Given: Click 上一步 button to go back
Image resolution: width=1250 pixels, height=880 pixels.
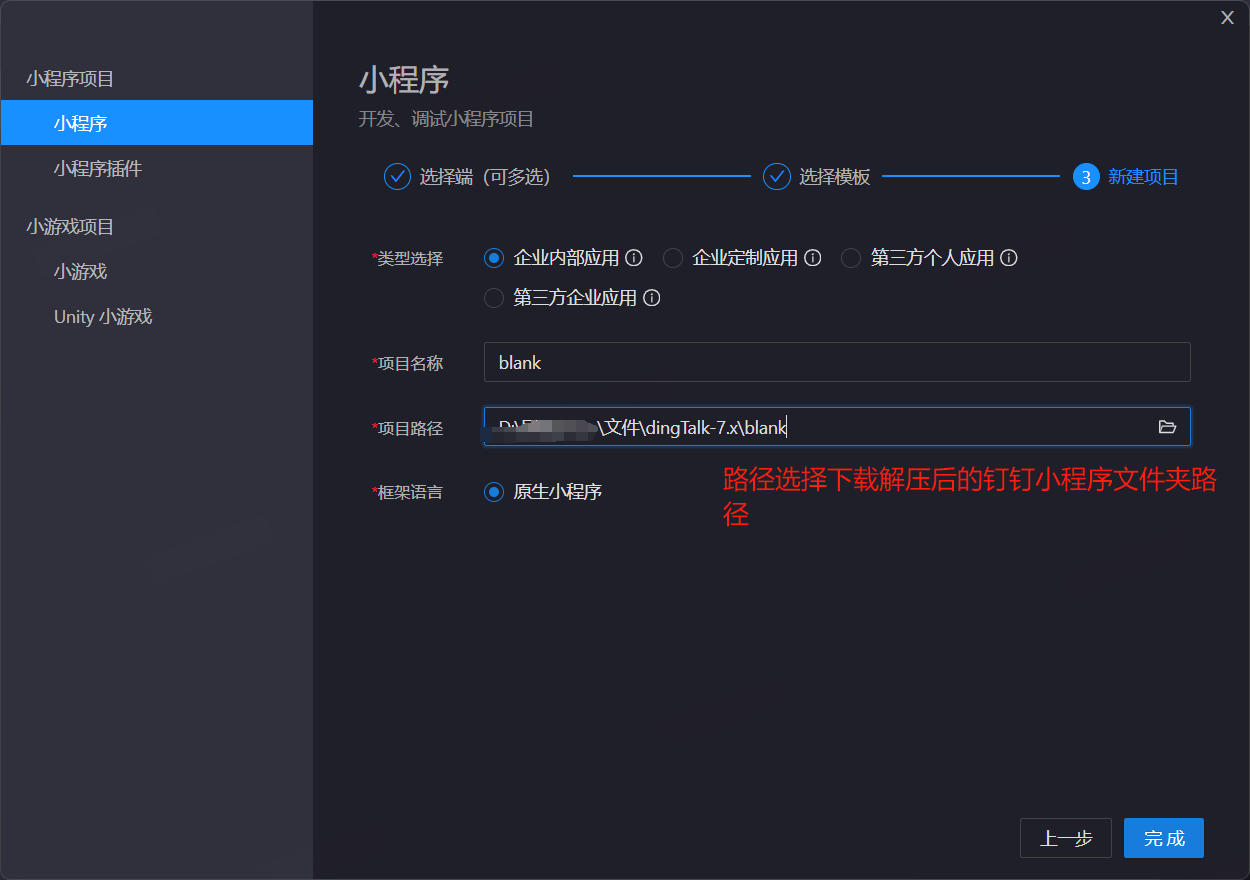Looking at the screenshot, I should pos(1065,838).
